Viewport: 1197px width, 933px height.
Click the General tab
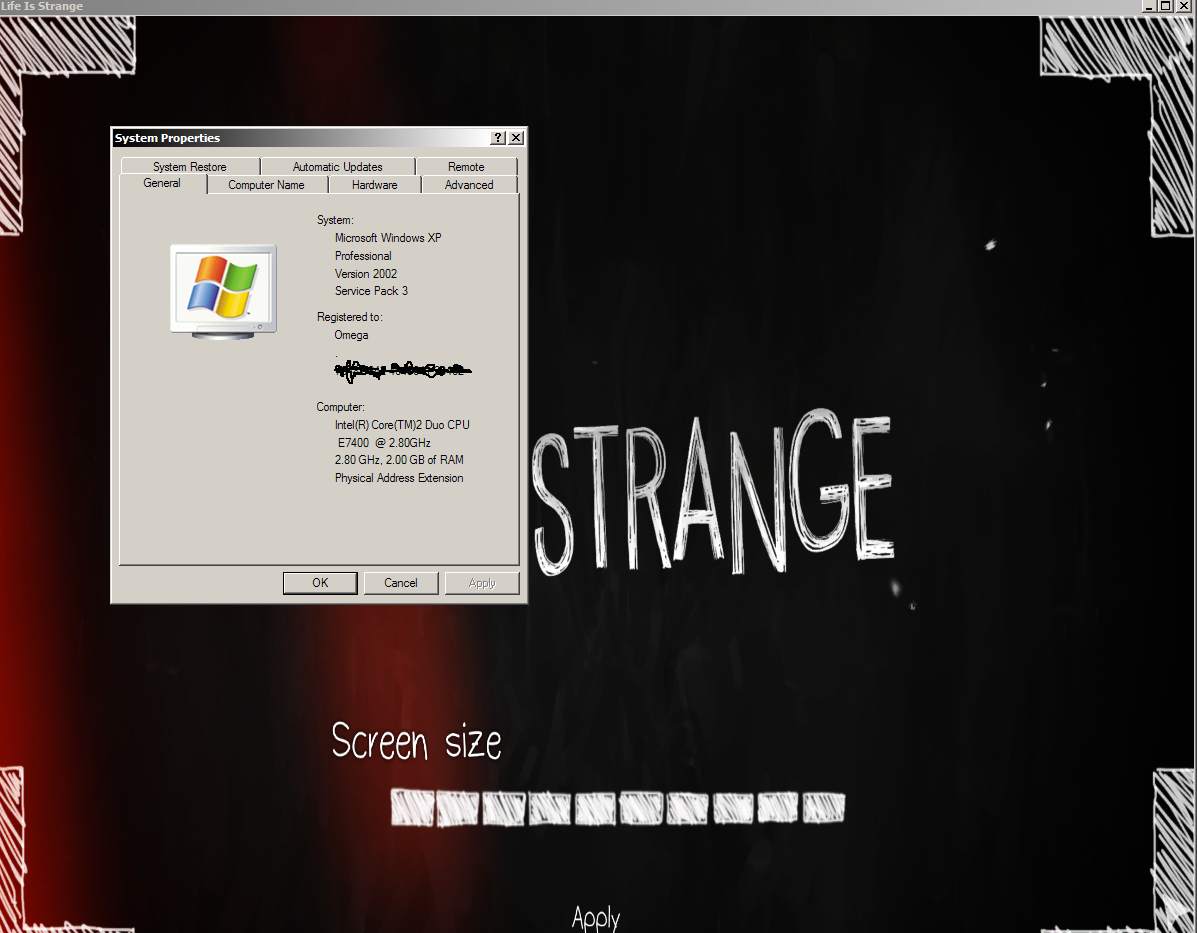point(163,183)
